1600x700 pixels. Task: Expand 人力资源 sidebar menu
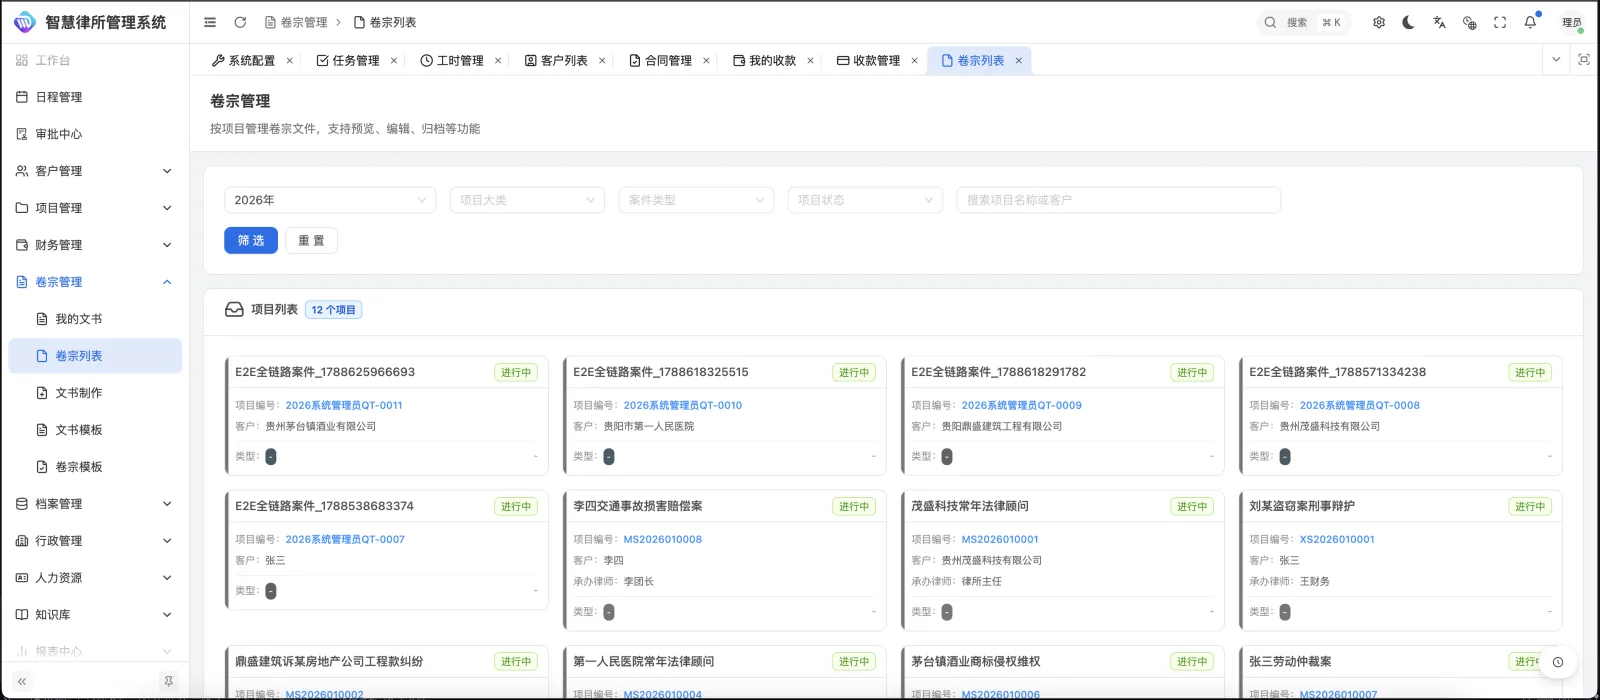[95, 578]
